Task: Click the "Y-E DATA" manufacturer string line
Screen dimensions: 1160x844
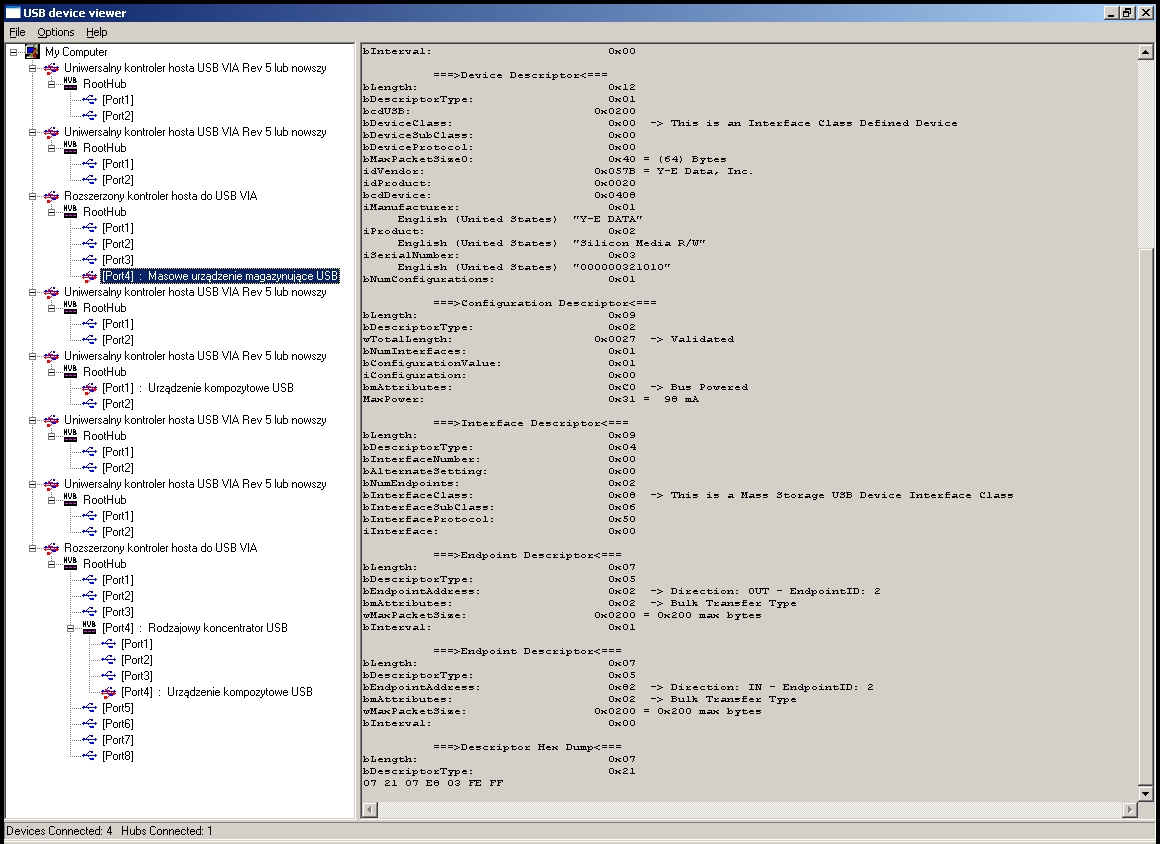Action: [519, 219]
